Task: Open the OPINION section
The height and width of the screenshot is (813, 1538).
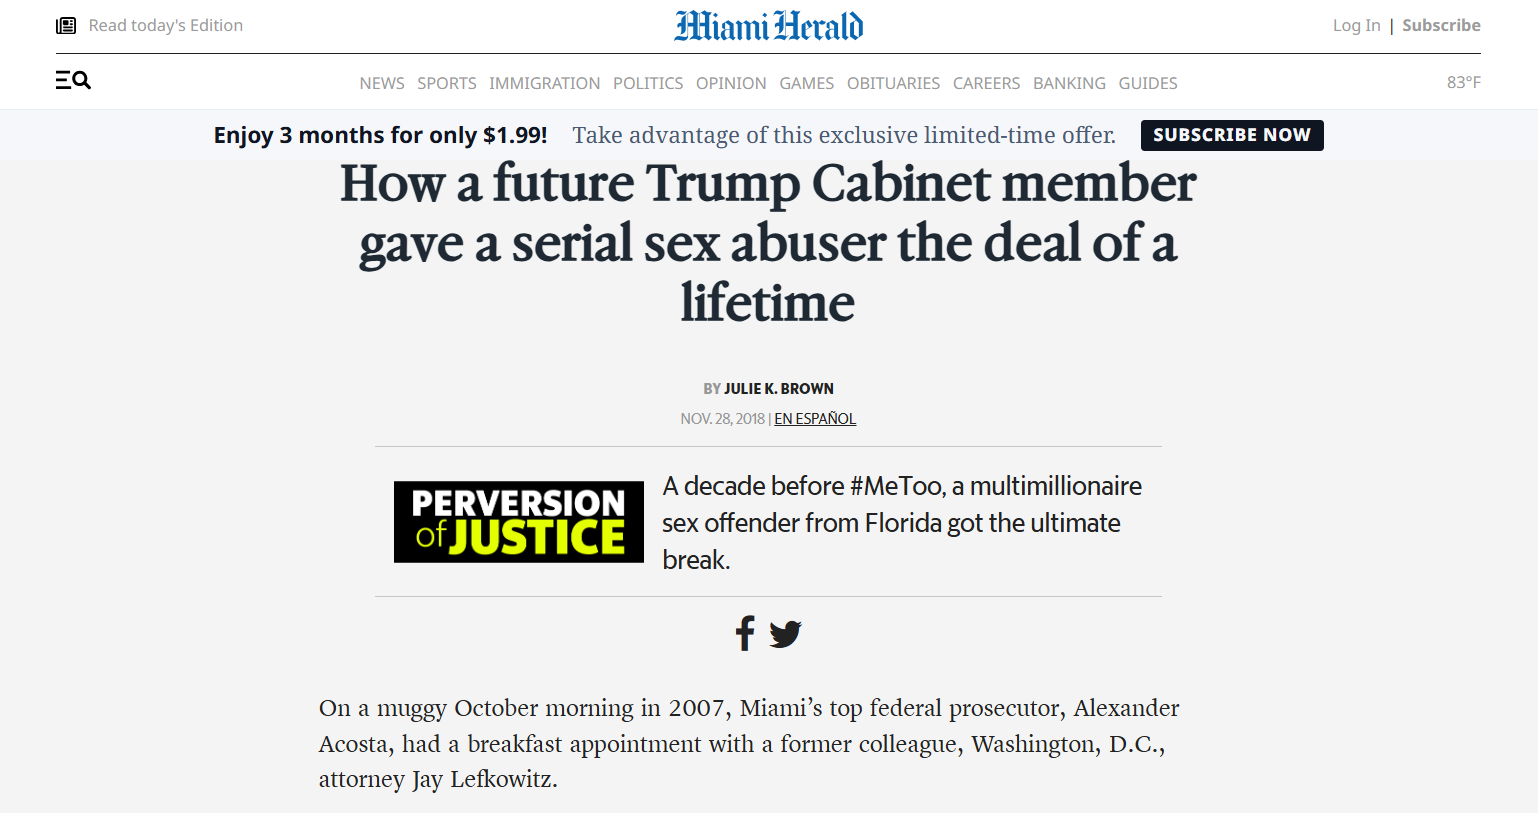Action: point(731,83)
